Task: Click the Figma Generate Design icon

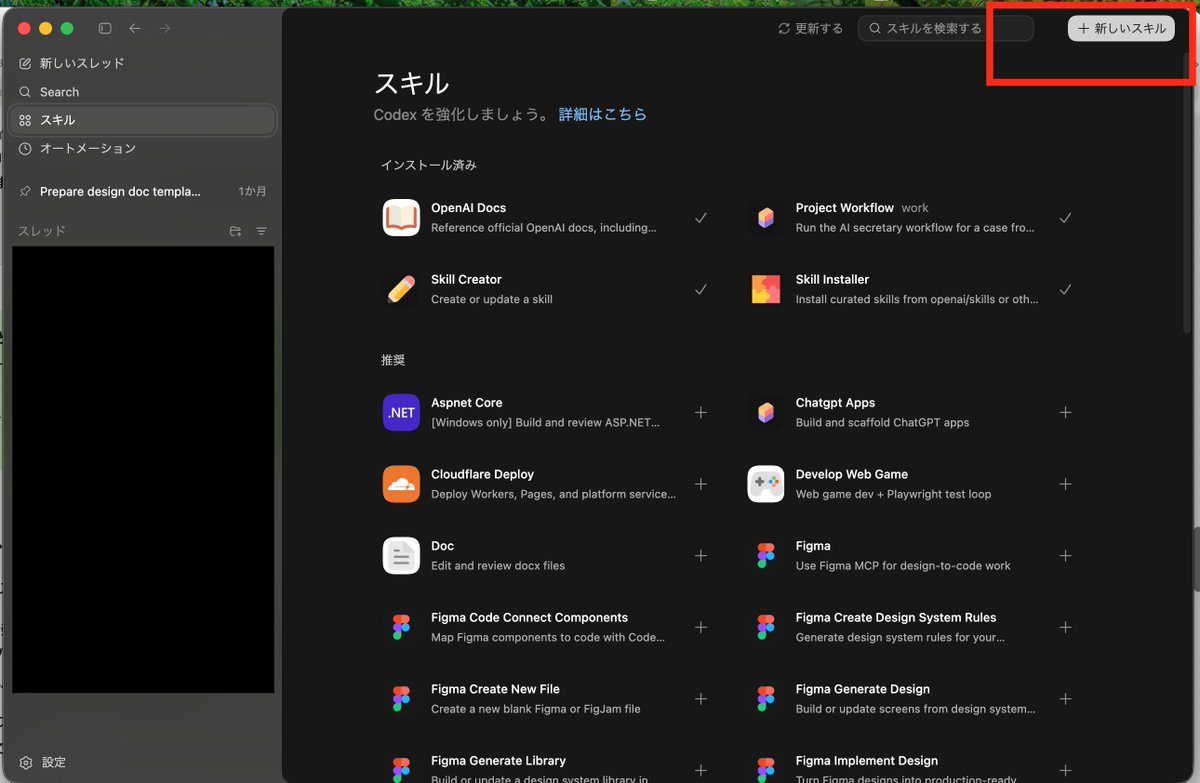Action: [x=766, y=699]
